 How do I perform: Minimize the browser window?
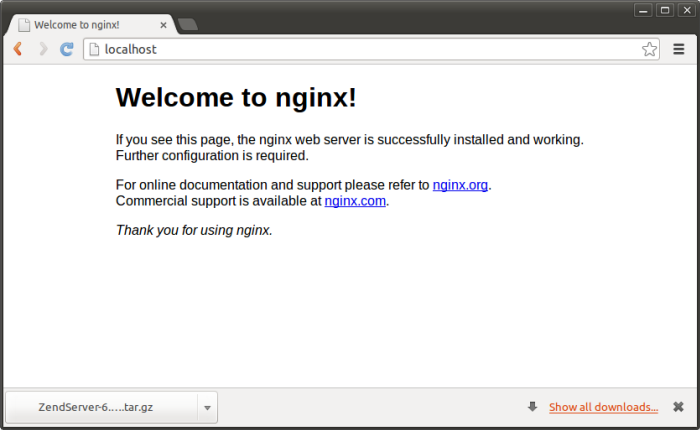643,10
